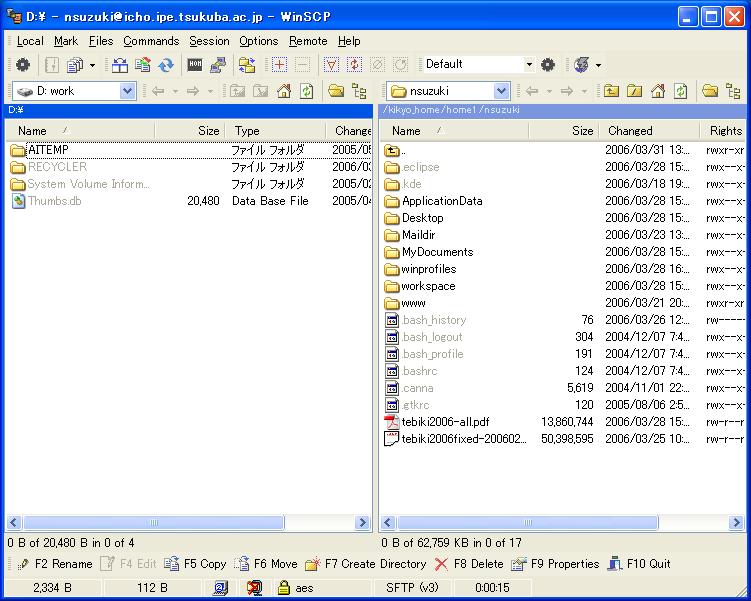
Task: Select tebiki2006-all.pdf in remote panel
Action: coord(437,421)
